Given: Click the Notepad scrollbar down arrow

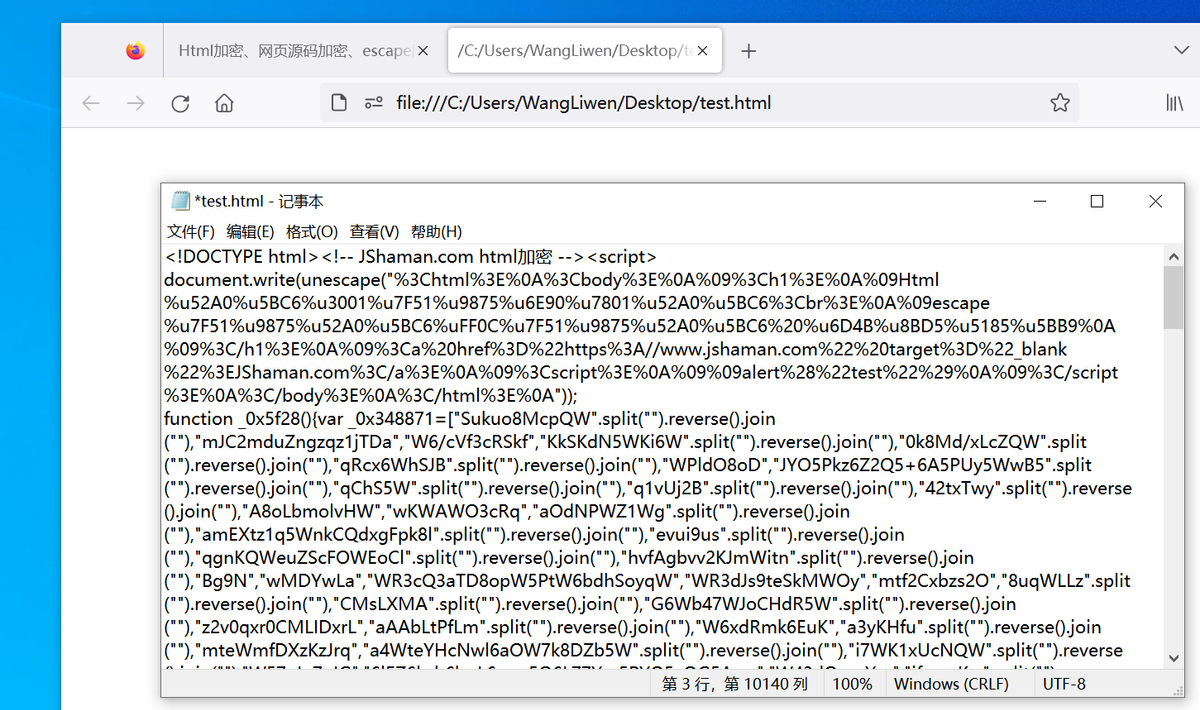Looking at the screenshot, I should (x=1174, y=659).
